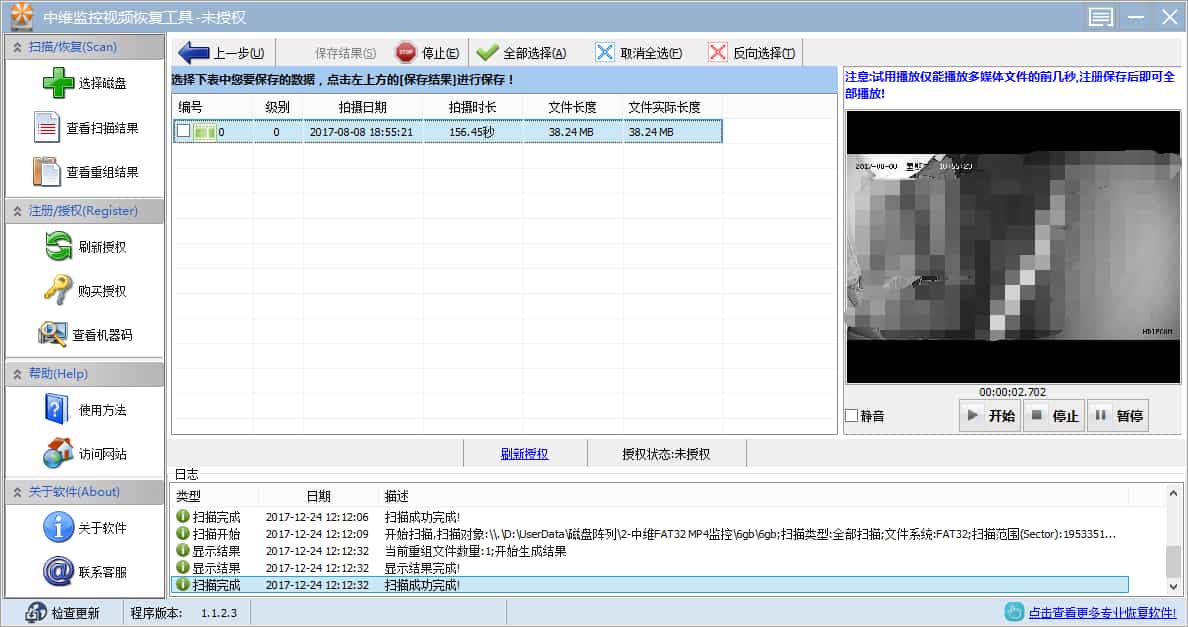The height and width of the screenshot is (627, 1188).
Task: Click the Visit Website house globe icon
Action: 58,453
